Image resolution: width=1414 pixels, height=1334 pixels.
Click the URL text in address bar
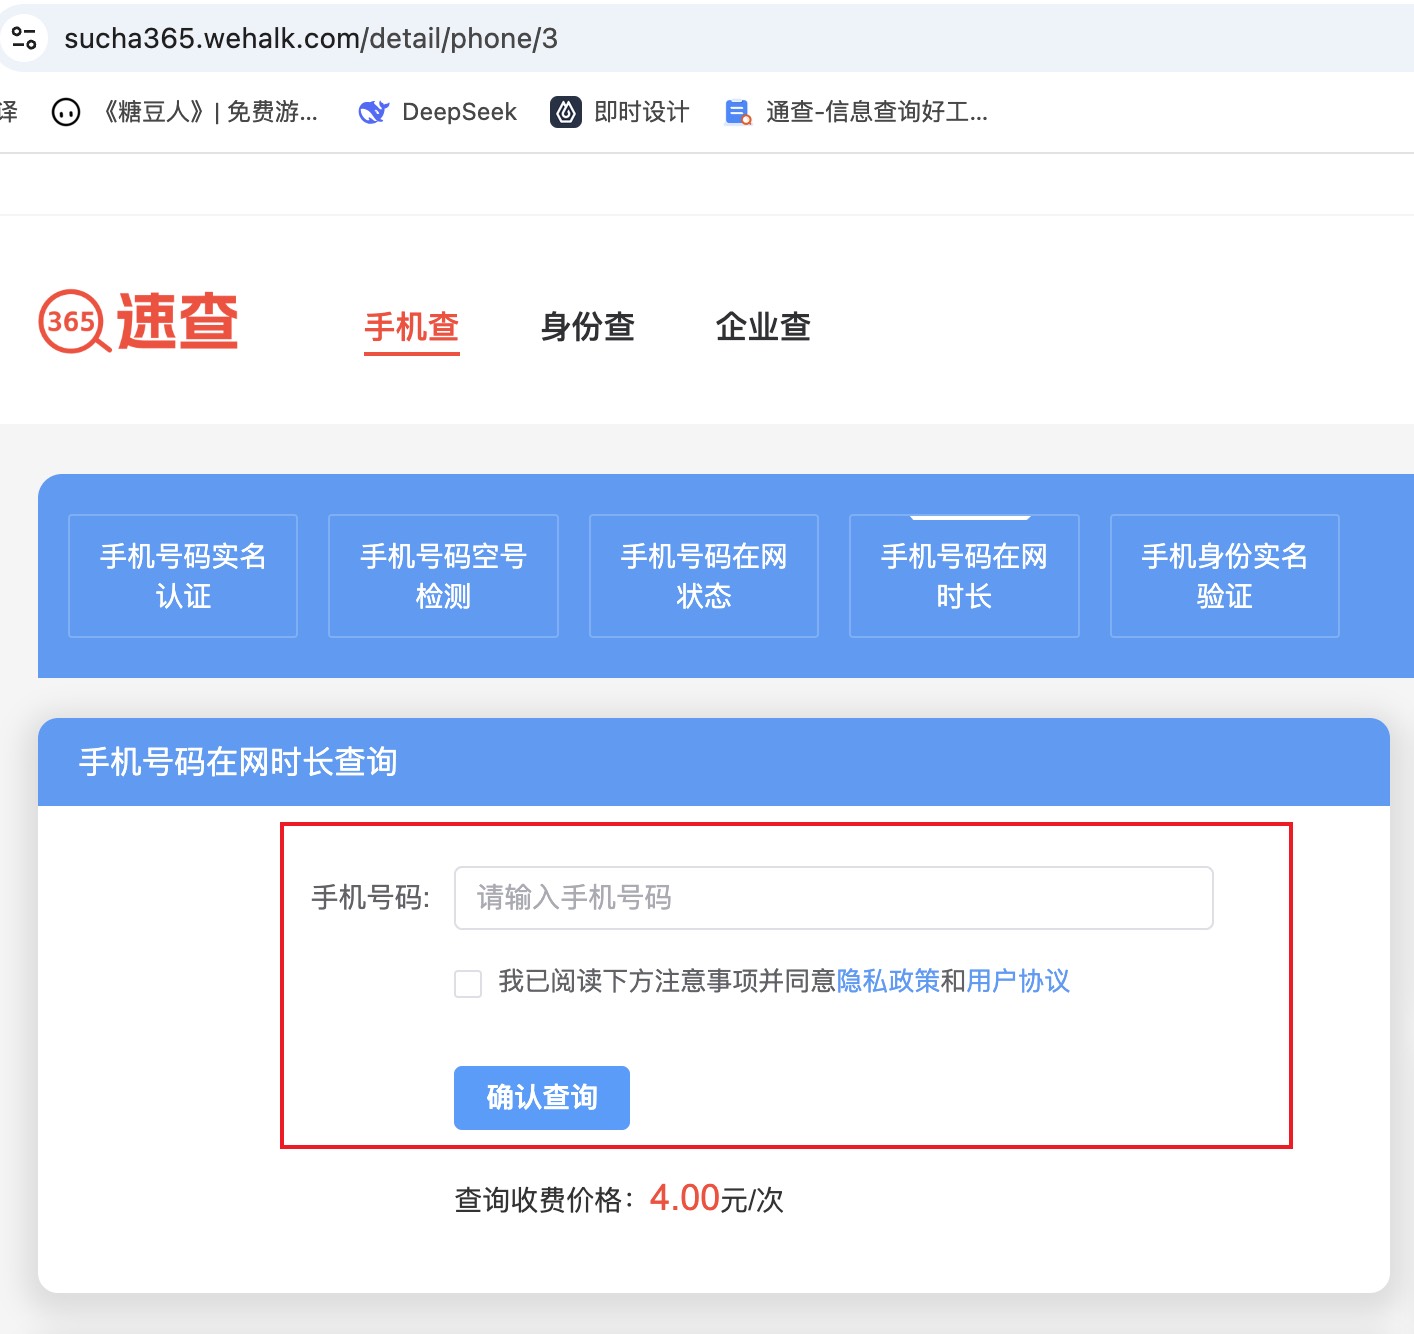pos(311,38)
